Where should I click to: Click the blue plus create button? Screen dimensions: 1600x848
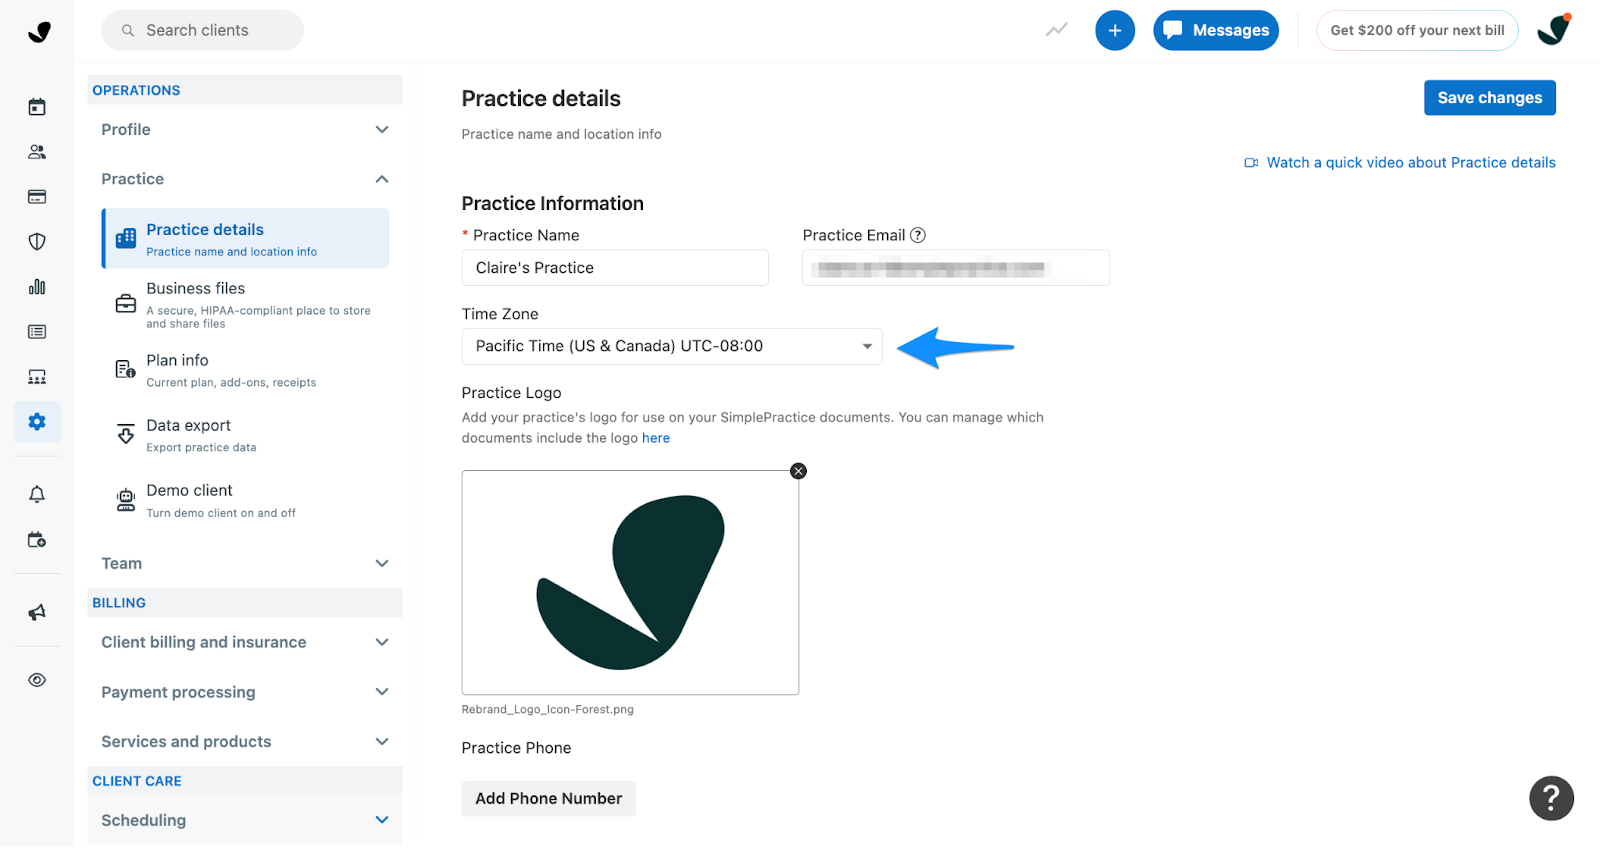coord(1115,30)
